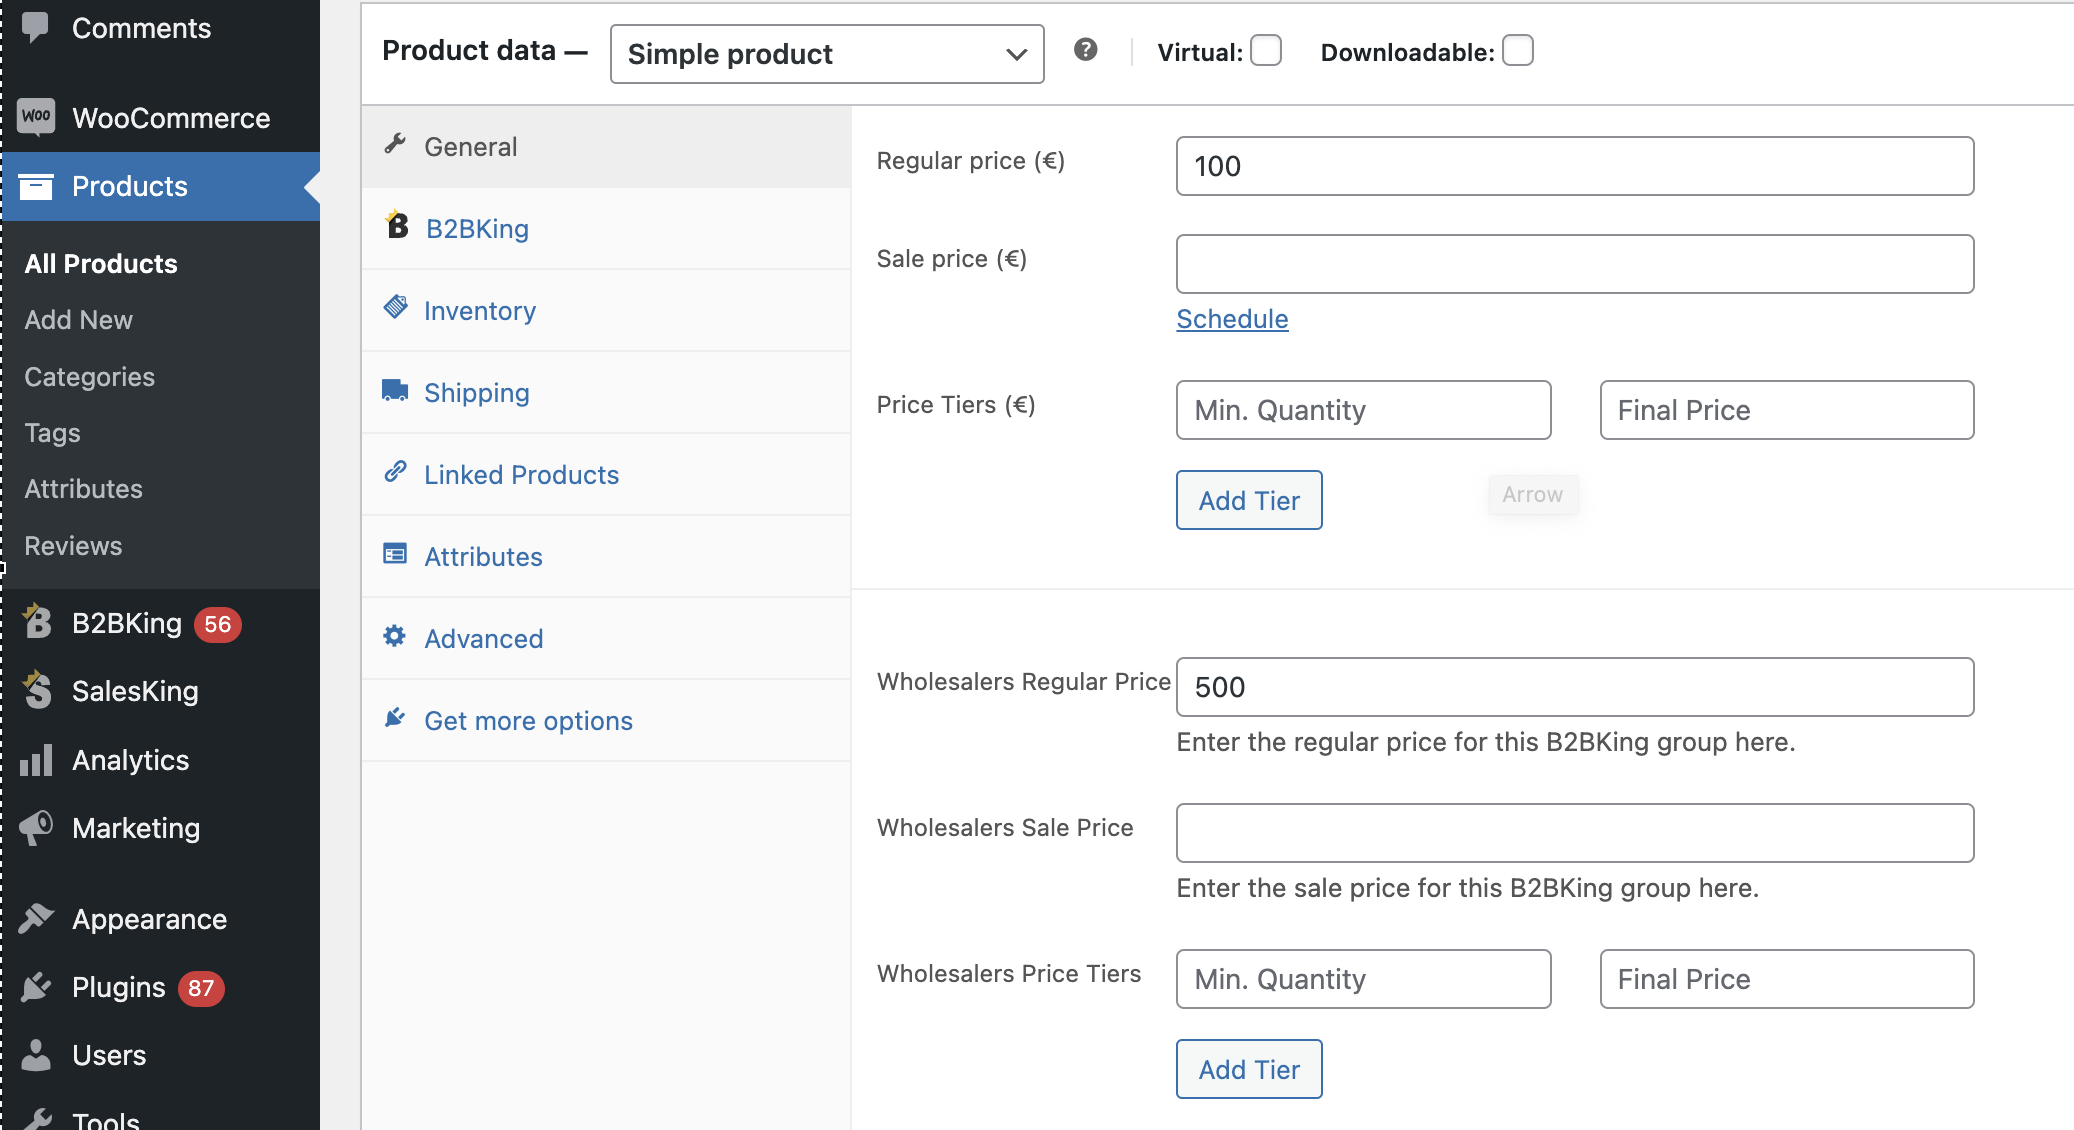The image size is (2074, 1130).
Task: Open the Attributes product data tab
Action: (606, 557)
